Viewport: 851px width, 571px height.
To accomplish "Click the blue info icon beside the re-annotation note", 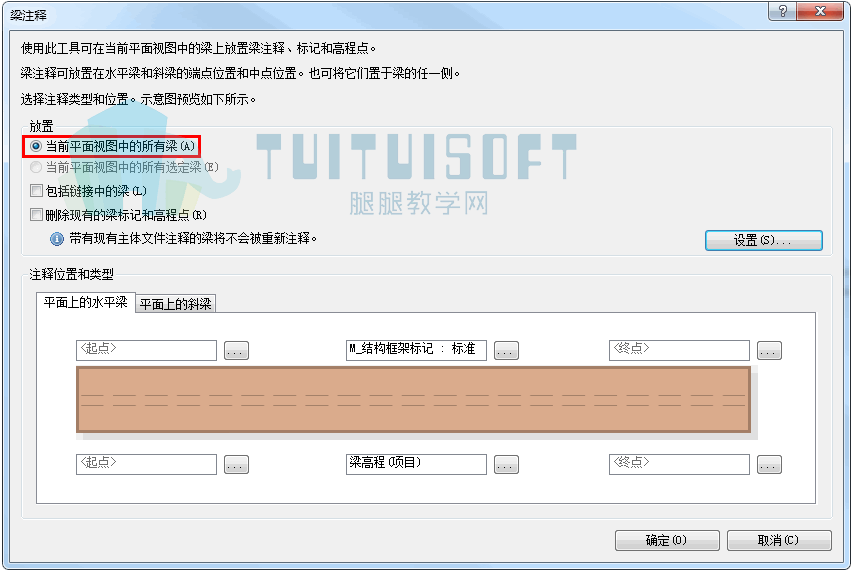I will click(57, 239).
